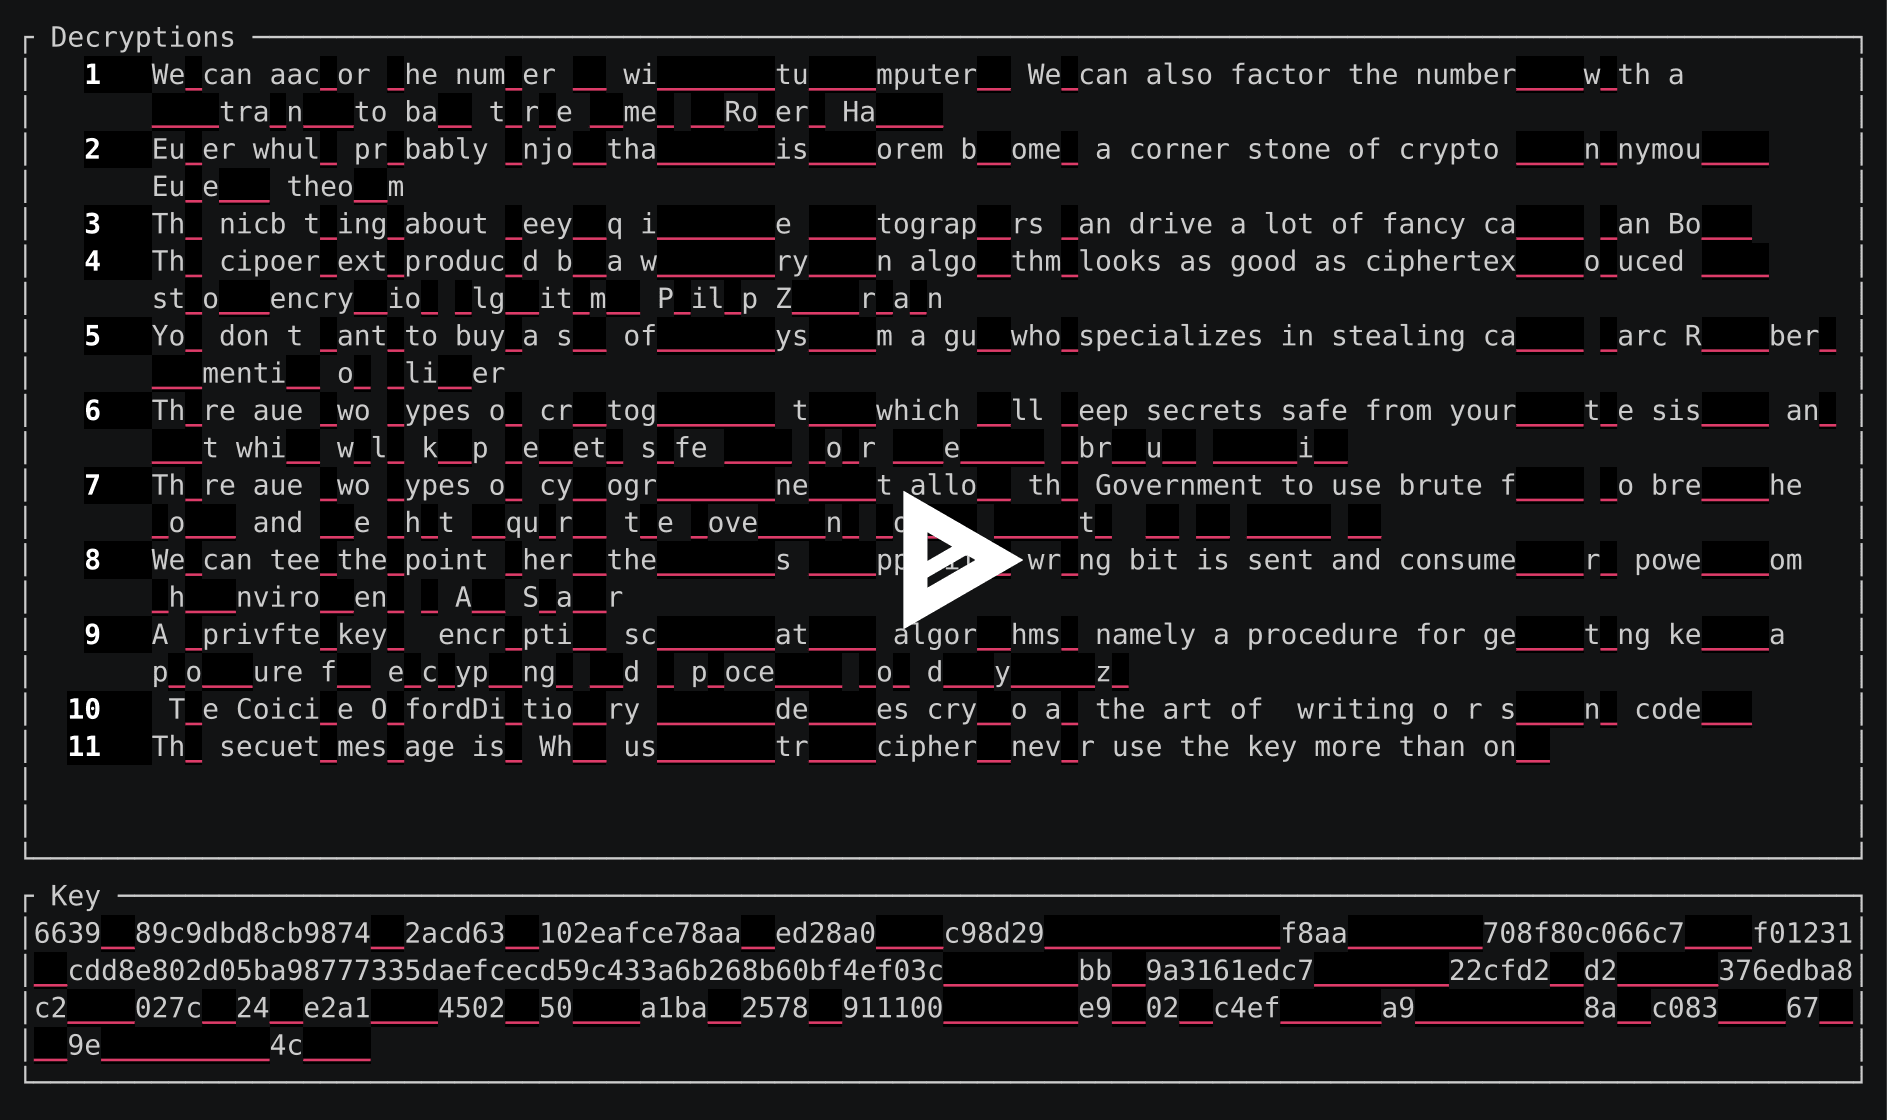Click key hex fragment '9e' on last key line

pos(84,1046)
